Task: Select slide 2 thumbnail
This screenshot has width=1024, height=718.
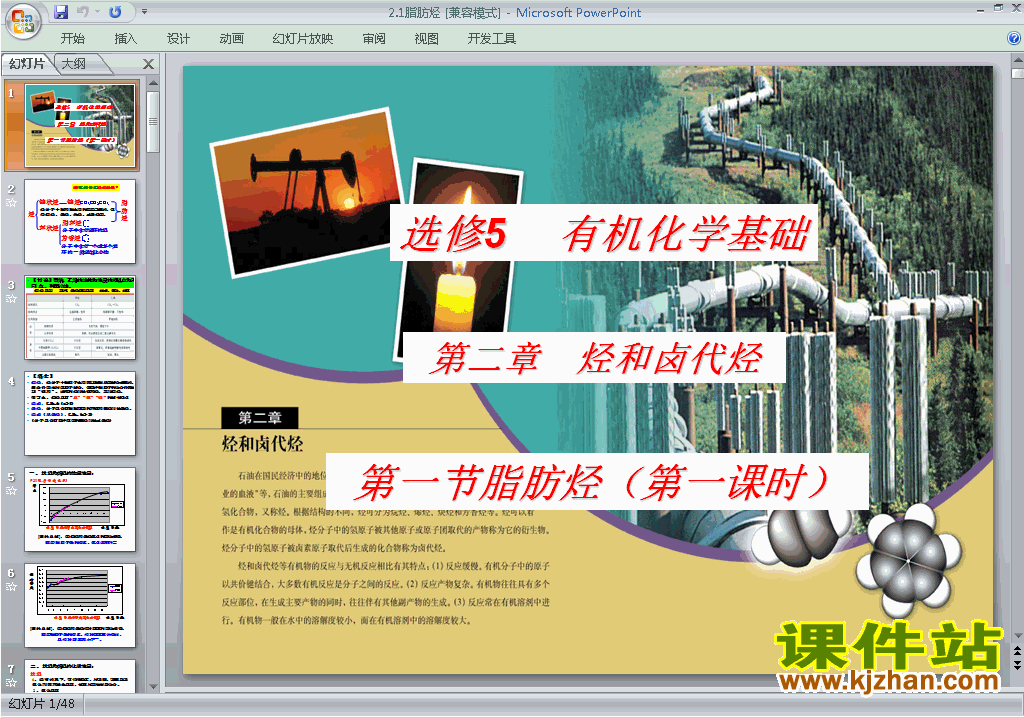Action: (x=80, y=221)
